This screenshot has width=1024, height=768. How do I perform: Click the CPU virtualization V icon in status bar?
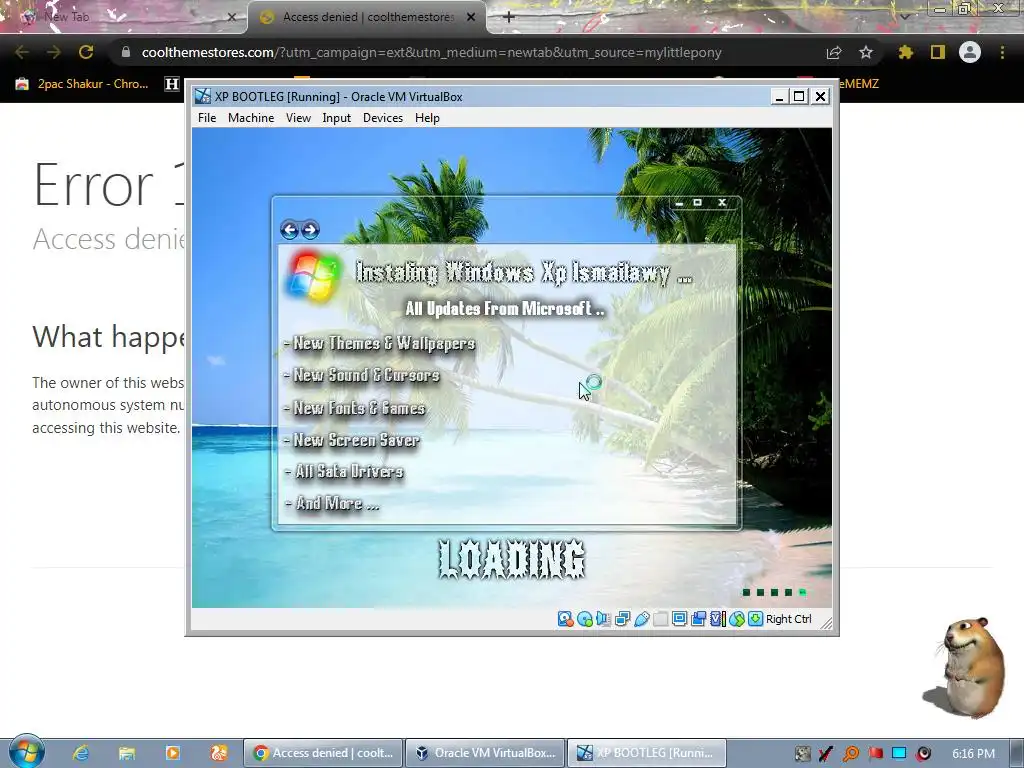point(717,619)
